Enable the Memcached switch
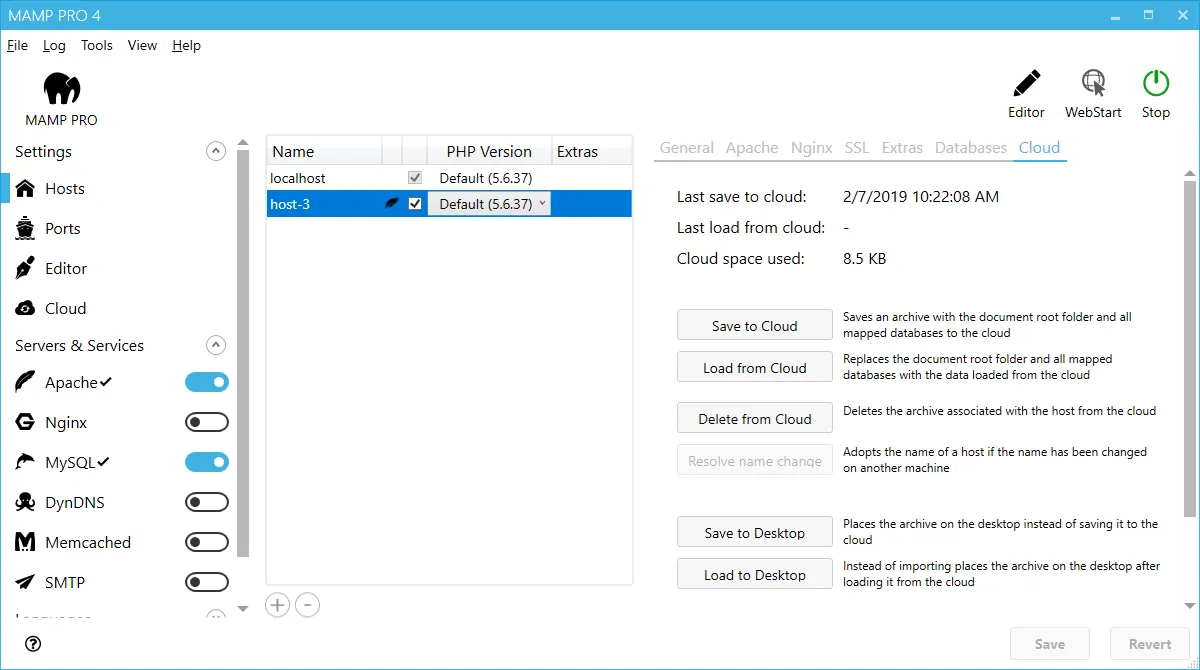Screen dimensions: 1200x670 [x=207, y=542]
